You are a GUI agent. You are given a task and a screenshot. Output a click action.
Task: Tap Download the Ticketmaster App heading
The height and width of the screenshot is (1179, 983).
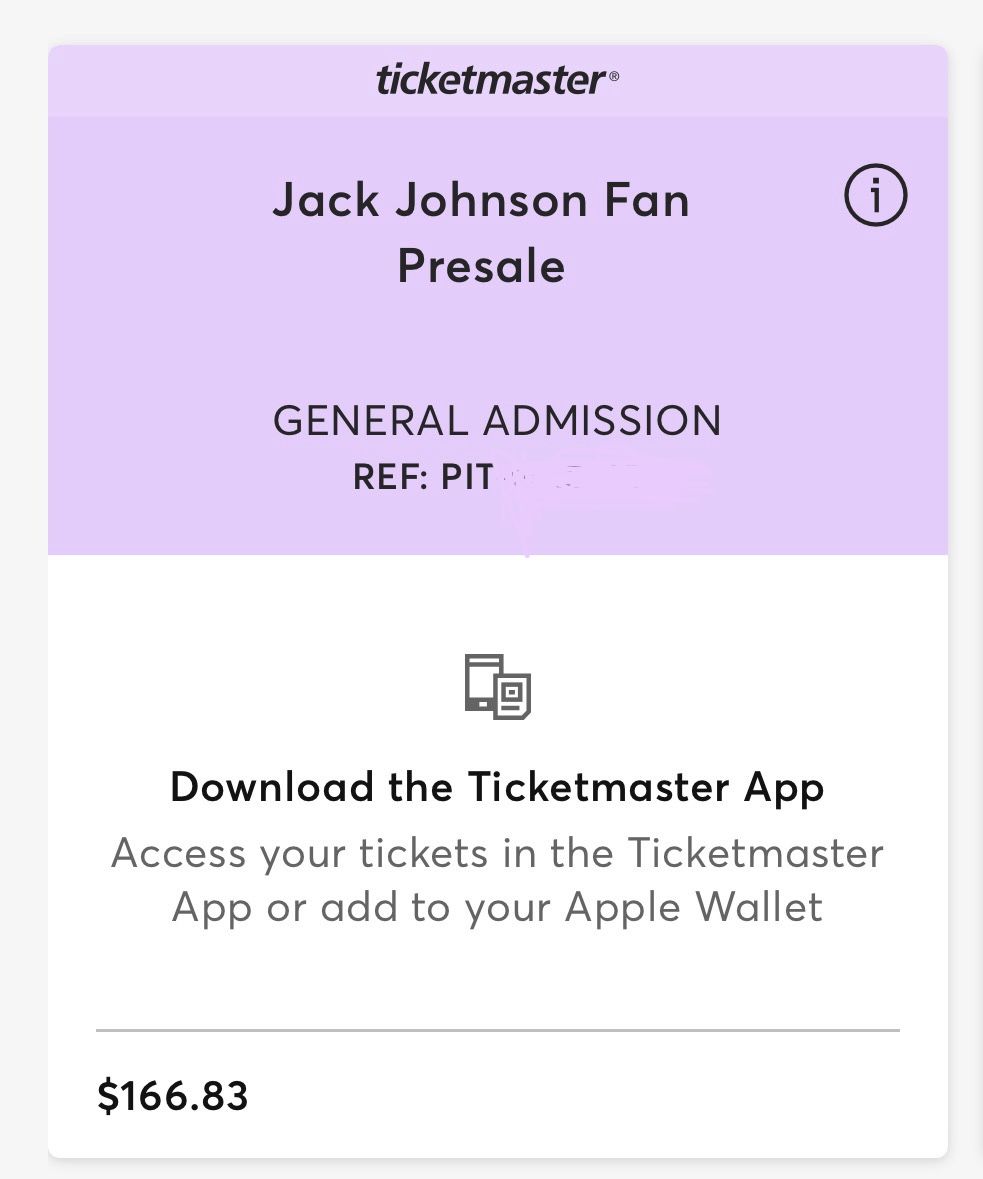pos(497,789)
